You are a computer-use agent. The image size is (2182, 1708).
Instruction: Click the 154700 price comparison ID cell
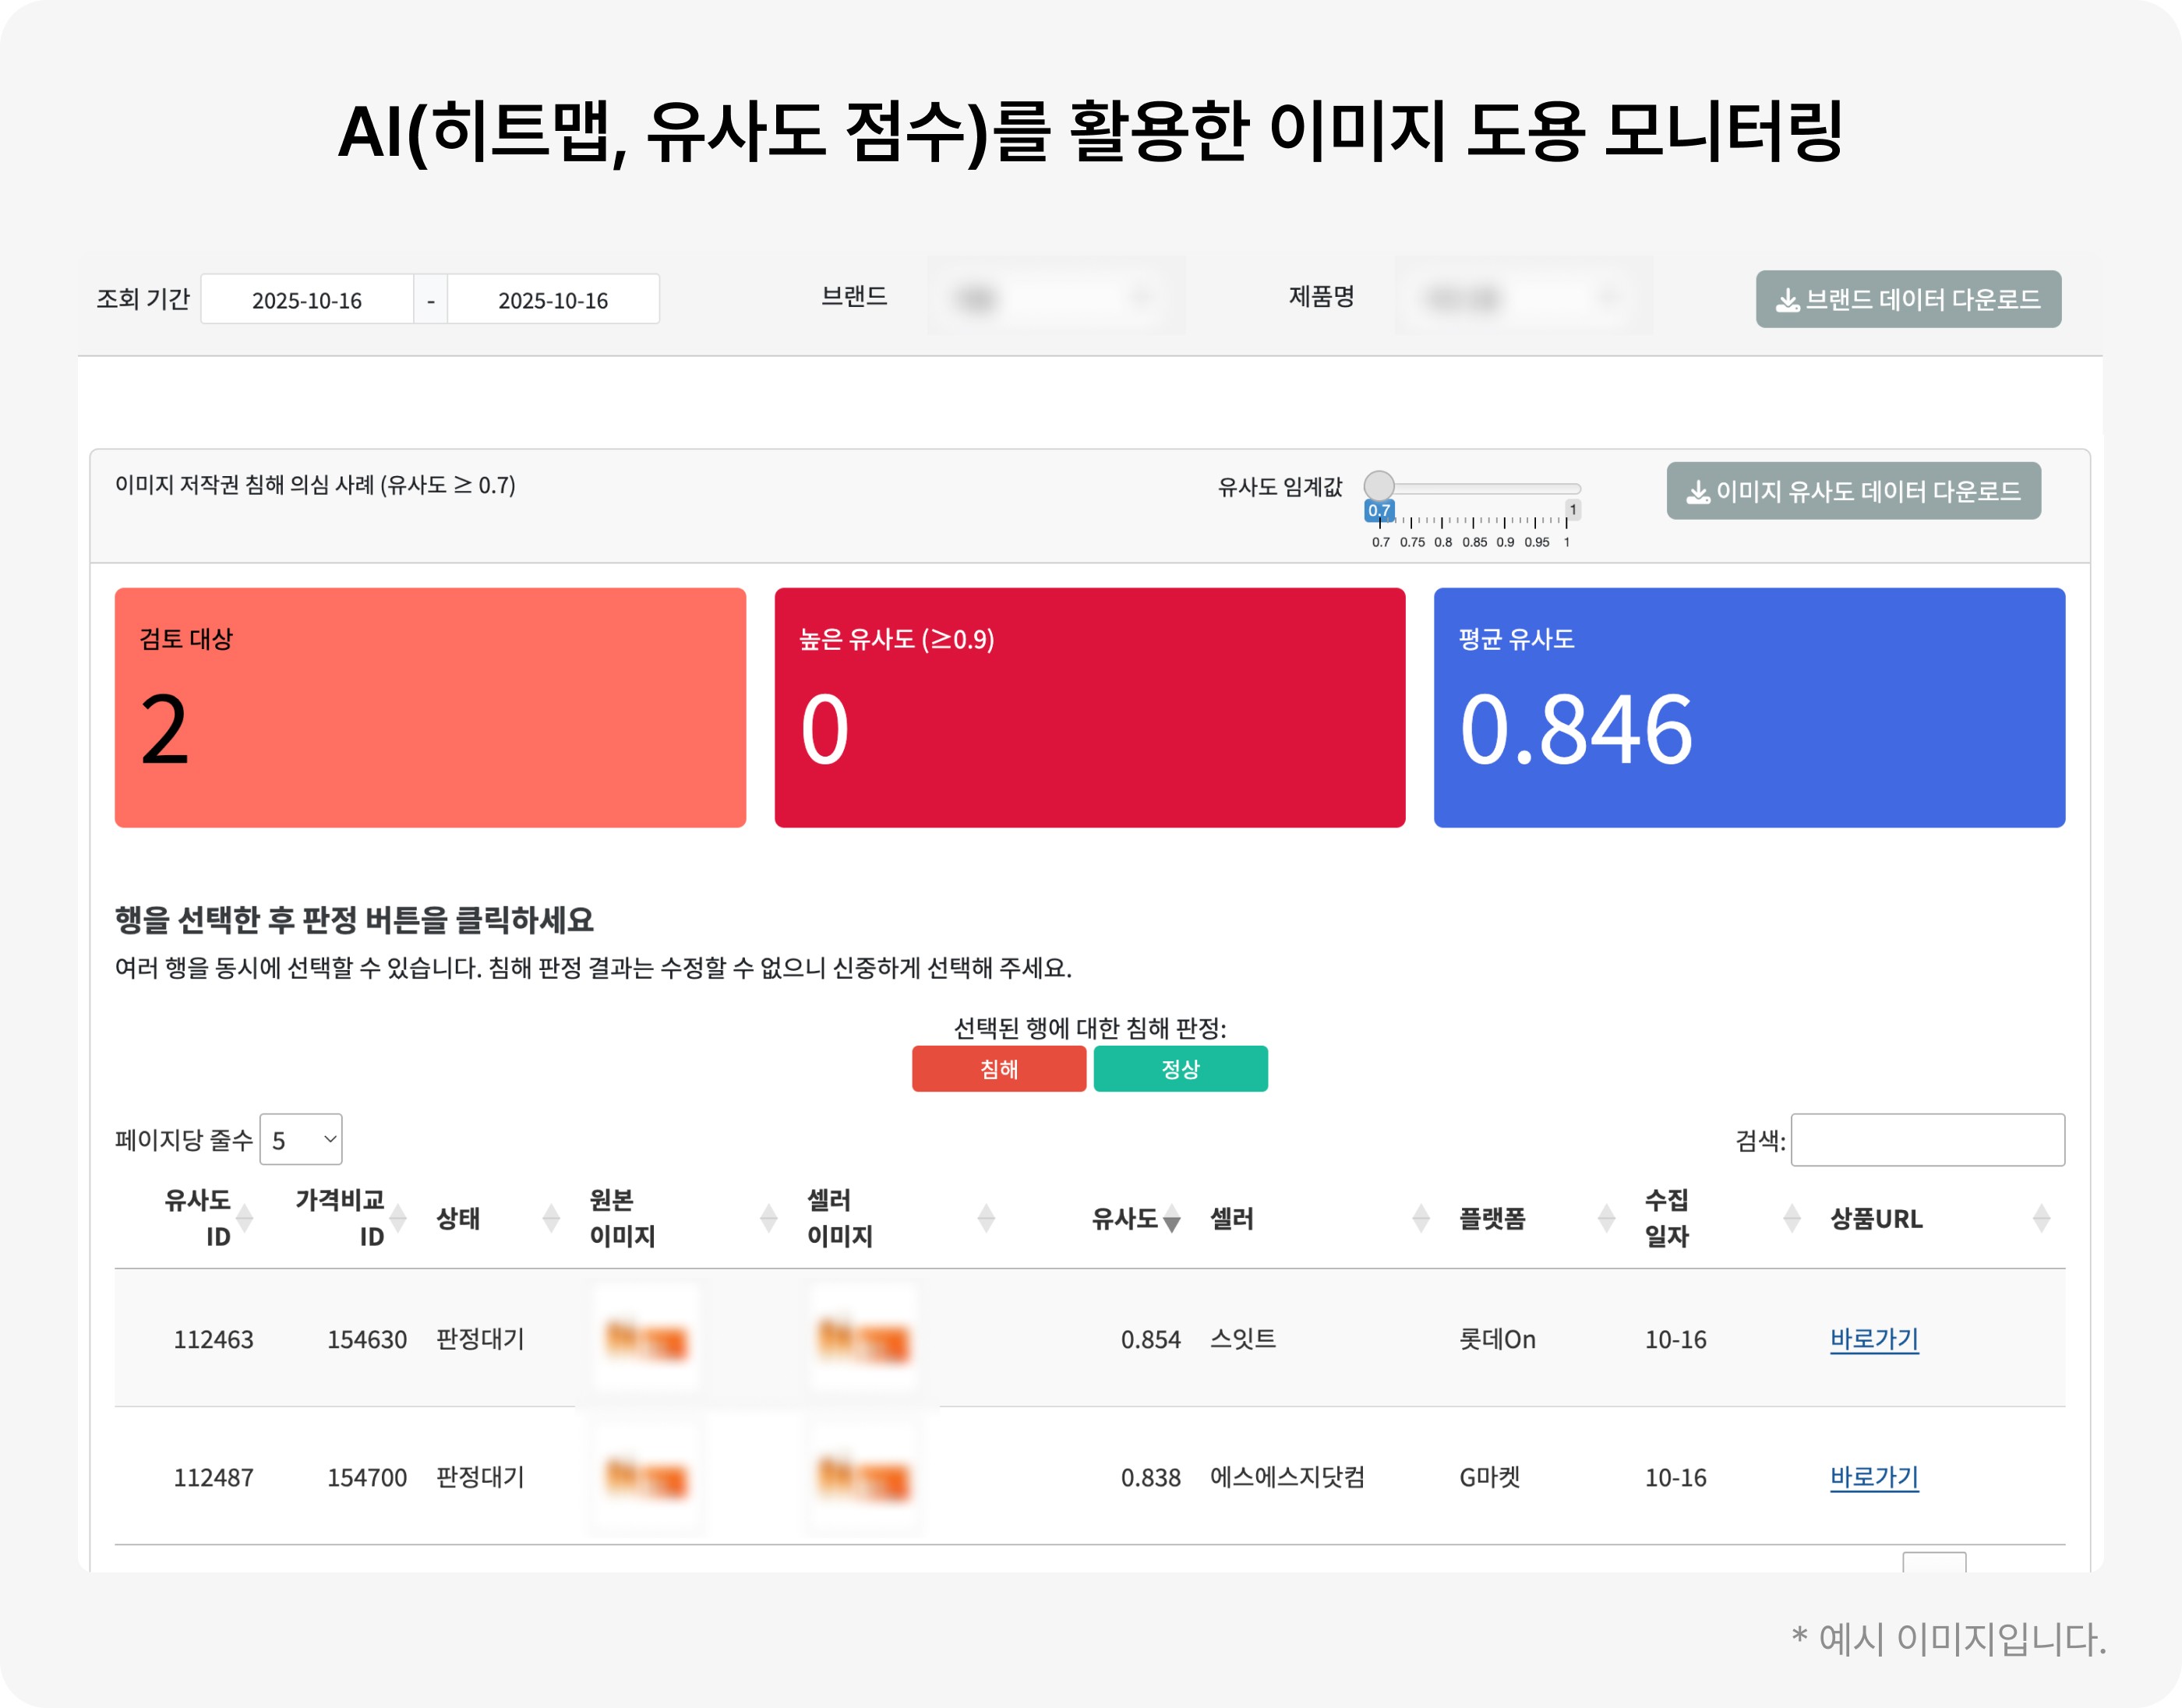(x=367, y=1477)
